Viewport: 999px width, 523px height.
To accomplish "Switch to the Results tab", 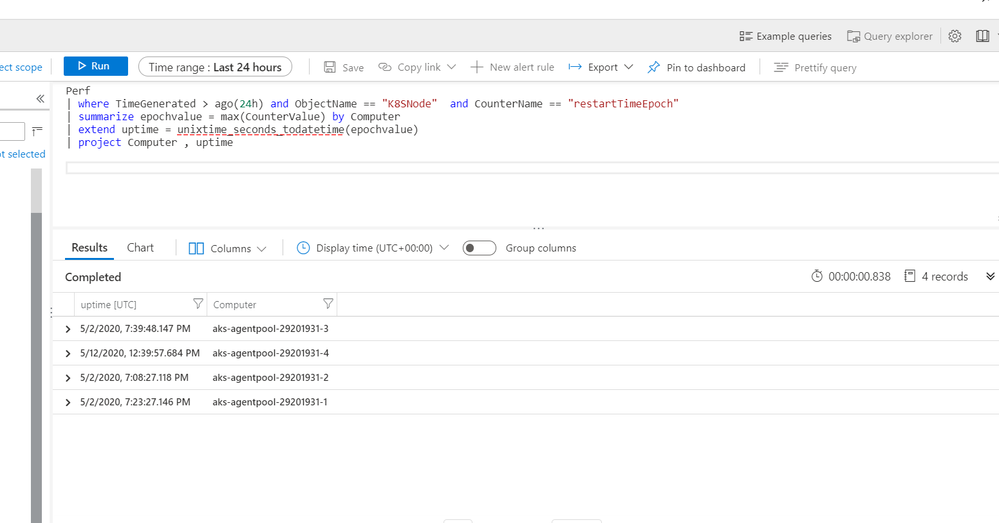I will 89,248.
